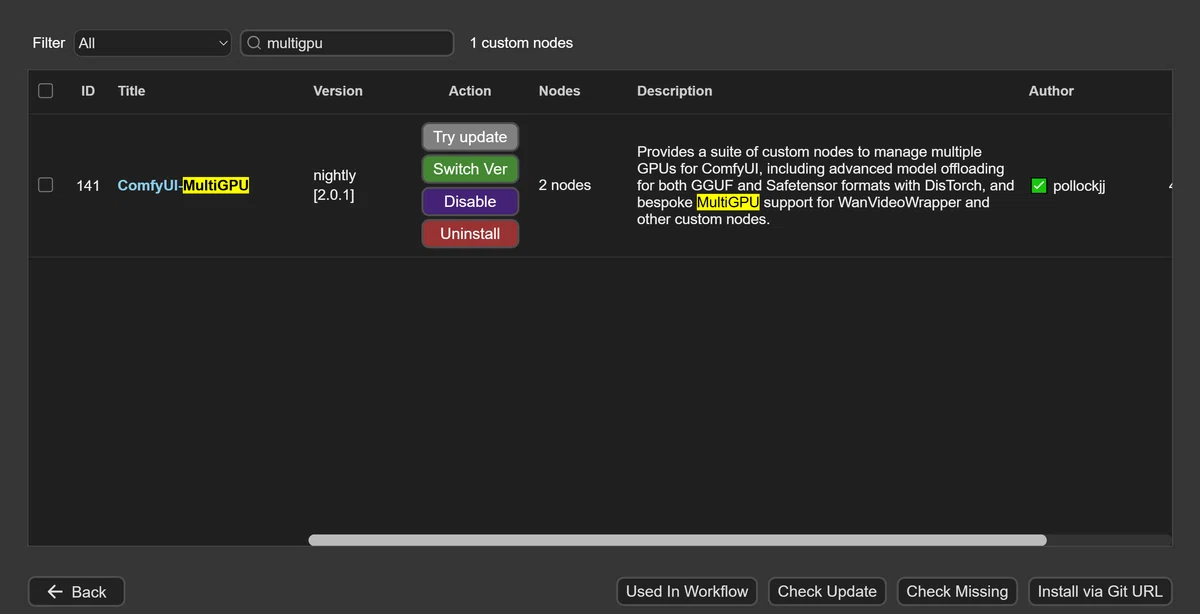Go Back to previous screen
The image size is (1200, 614).
pos(76,592)
